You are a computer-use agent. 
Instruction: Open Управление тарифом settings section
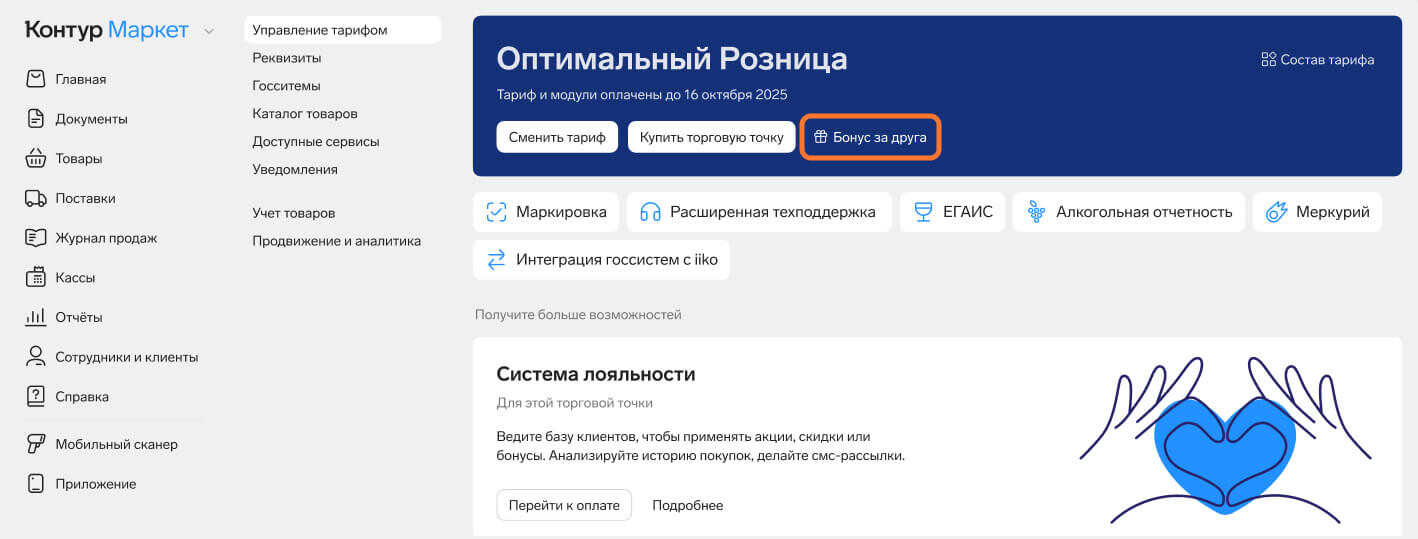[x=342, y=30]
